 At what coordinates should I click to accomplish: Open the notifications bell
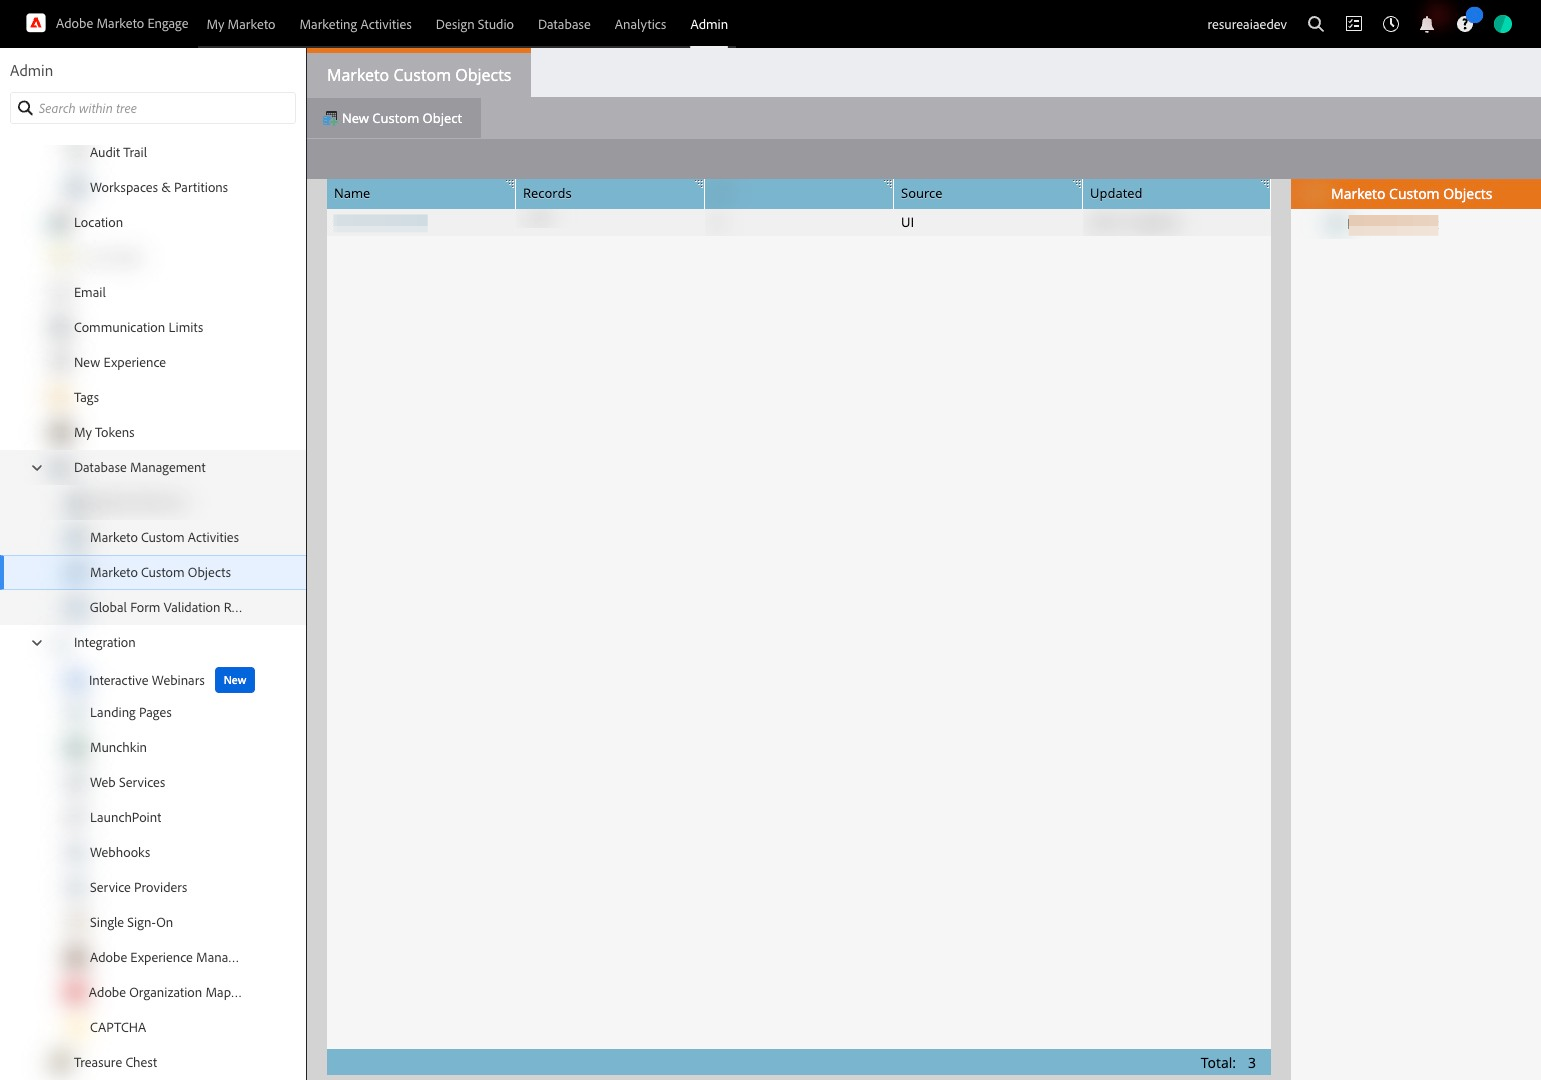tap(1427, 24)
